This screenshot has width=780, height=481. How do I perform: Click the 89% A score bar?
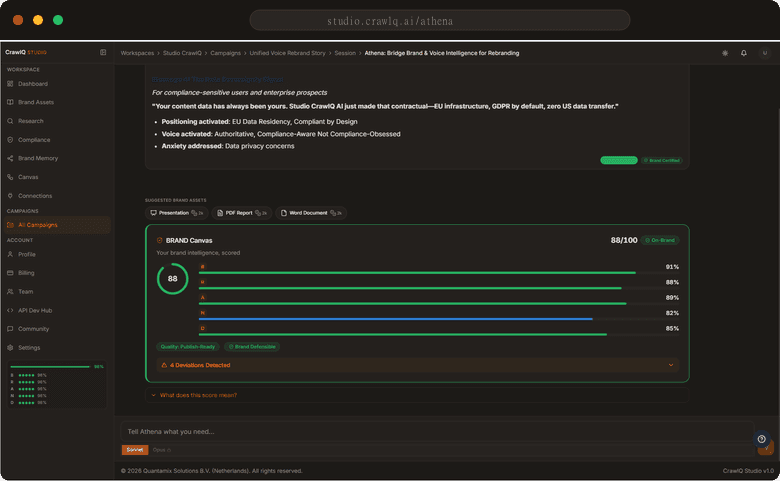439,301
